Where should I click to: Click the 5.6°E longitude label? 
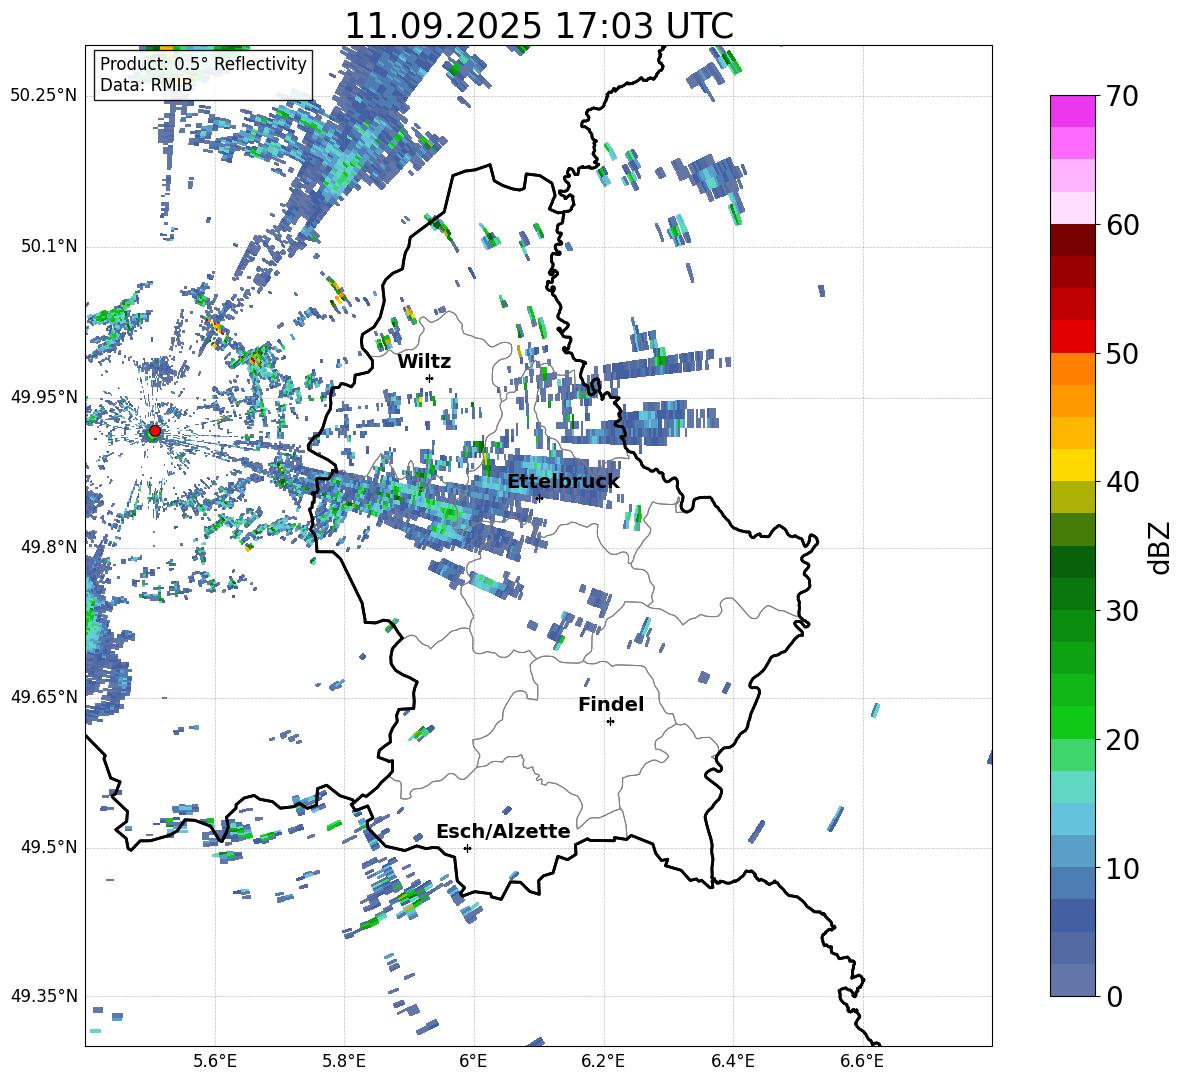tap(214, 1061)
